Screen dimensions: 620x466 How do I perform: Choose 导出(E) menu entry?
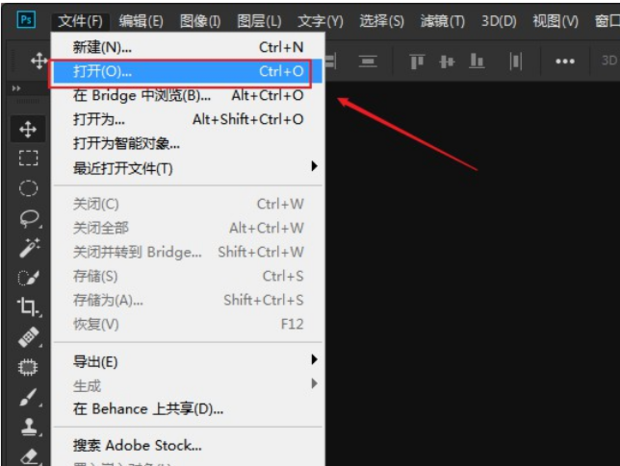pos(188,361)
